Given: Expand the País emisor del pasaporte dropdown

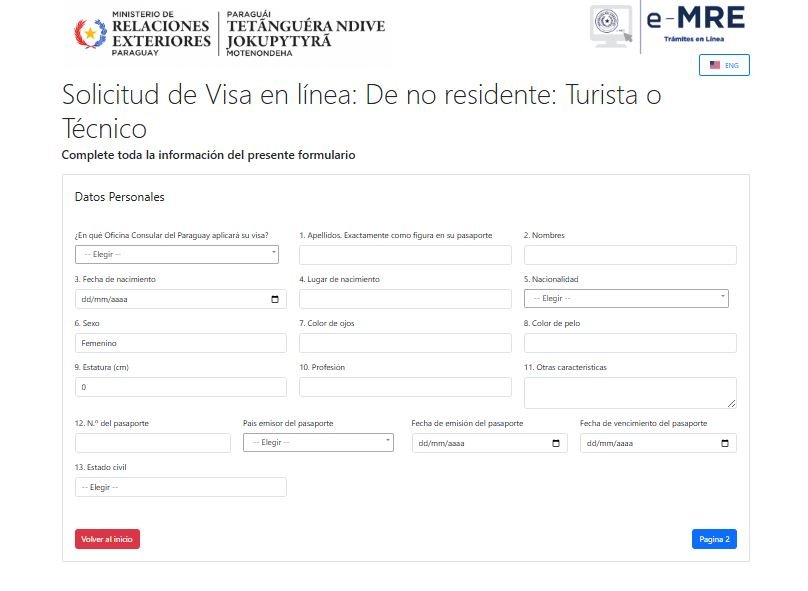Looking at the screenshot, I should (x=318, y=442).
